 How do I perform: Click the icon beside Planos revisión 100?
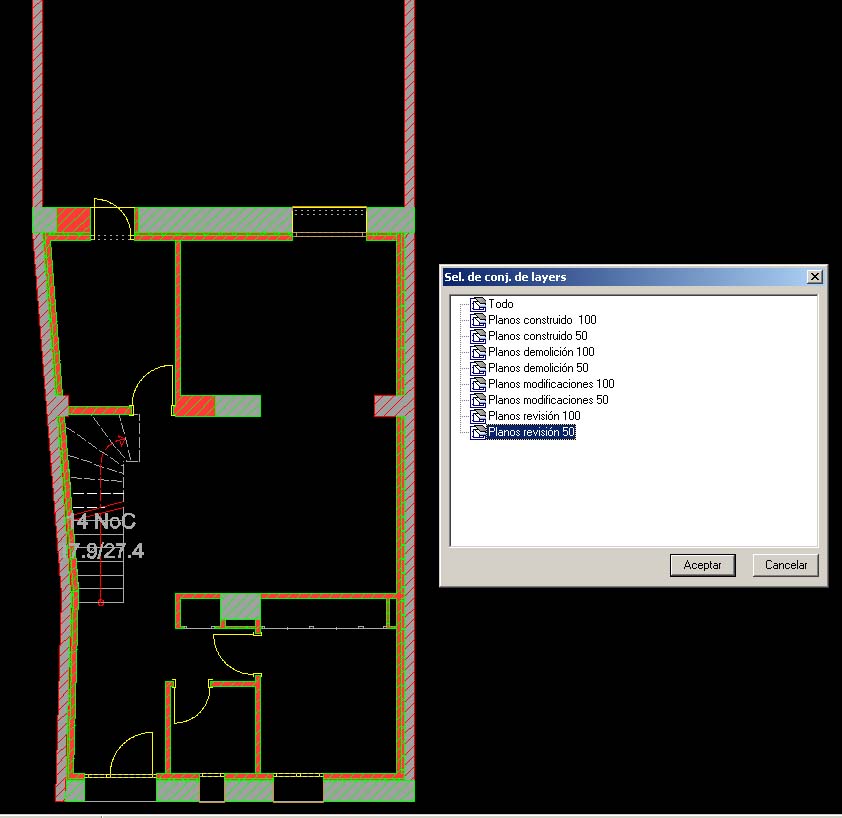click(478, 416)
